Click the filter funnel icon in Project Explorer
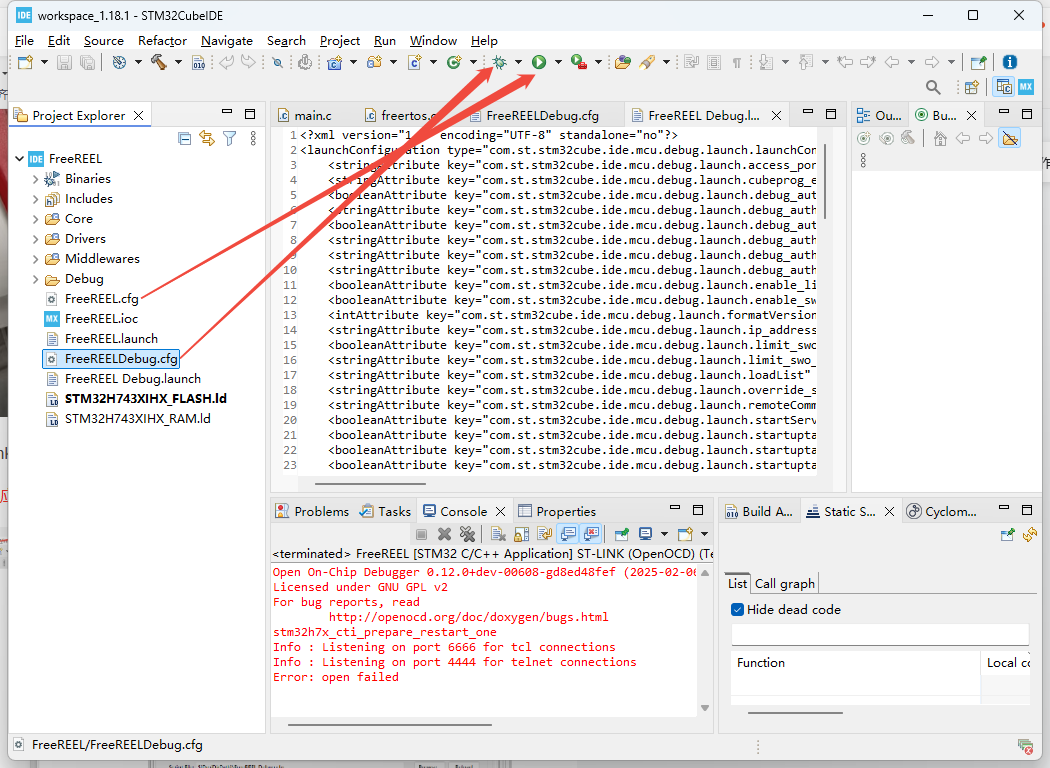 [229, 138]
